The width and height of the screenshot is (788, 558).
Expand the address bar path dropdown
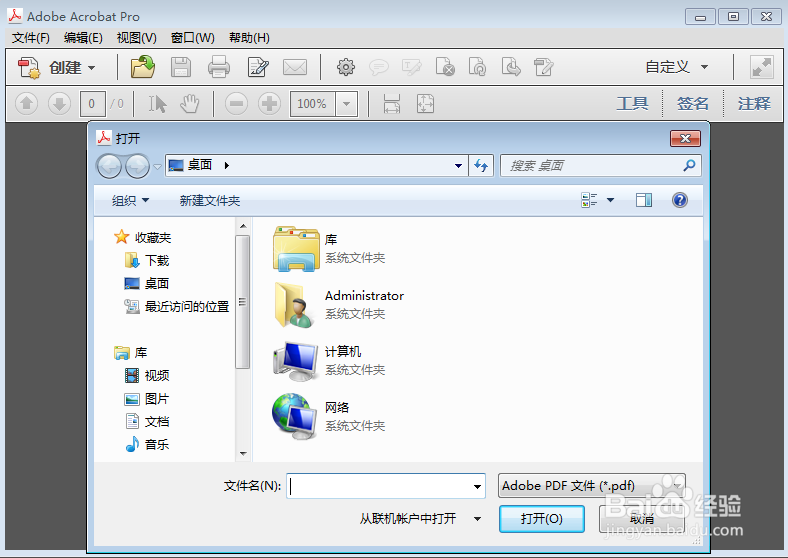[458, 165]
